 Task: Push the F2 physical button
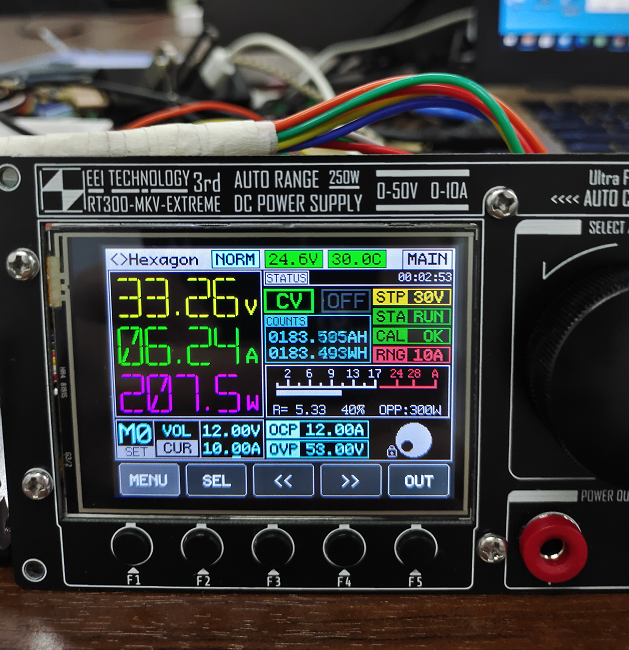[x=202, y=546]
